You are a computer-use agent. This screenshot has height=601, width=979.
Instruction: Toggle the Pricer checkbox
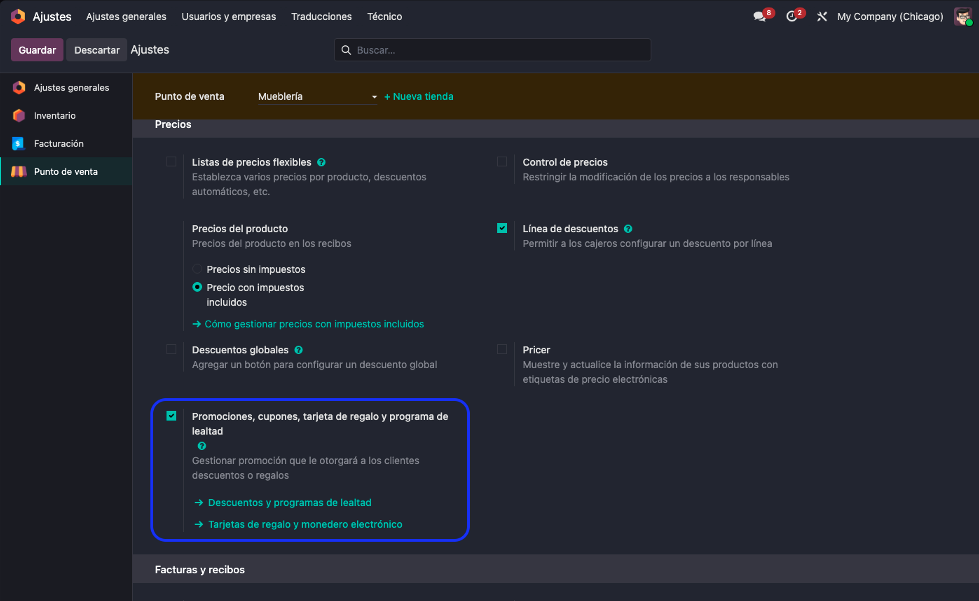(x=502, y=349)
